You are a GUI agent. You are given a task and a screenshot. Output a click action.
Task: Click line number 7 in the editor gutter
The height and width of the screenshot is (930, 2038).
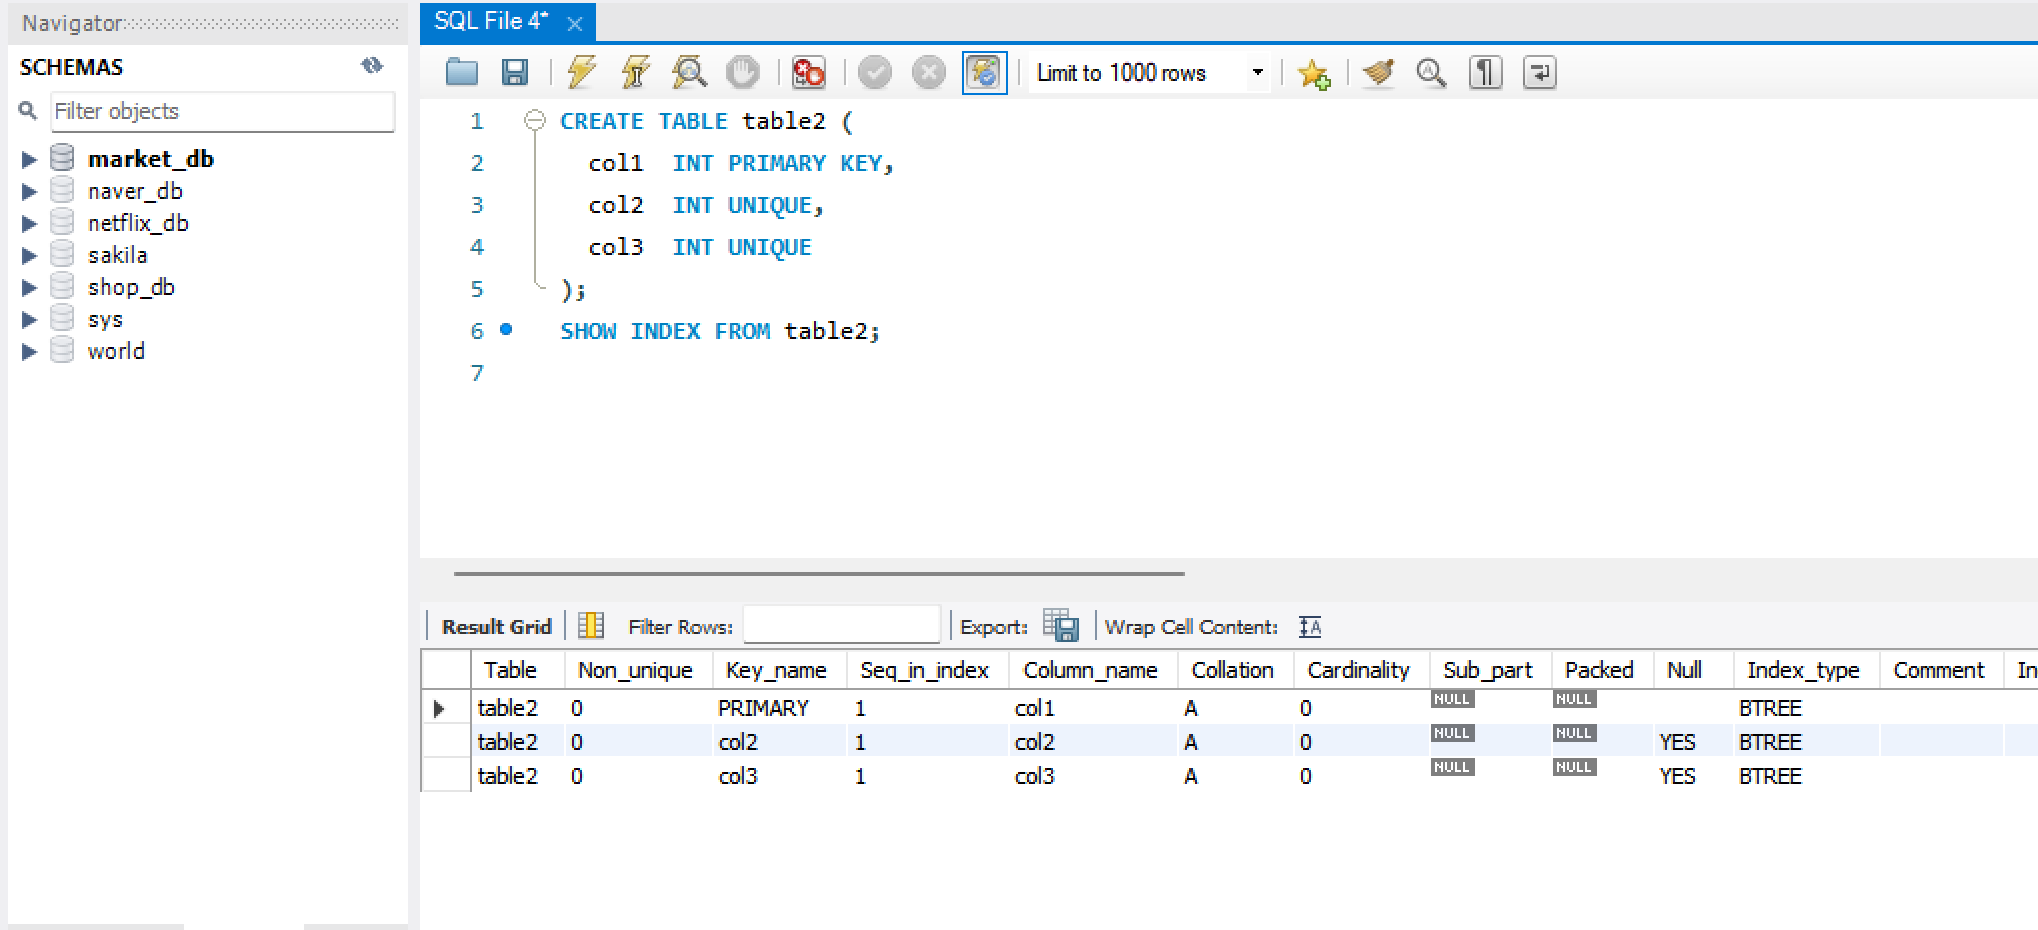click(x=477, y=373)
